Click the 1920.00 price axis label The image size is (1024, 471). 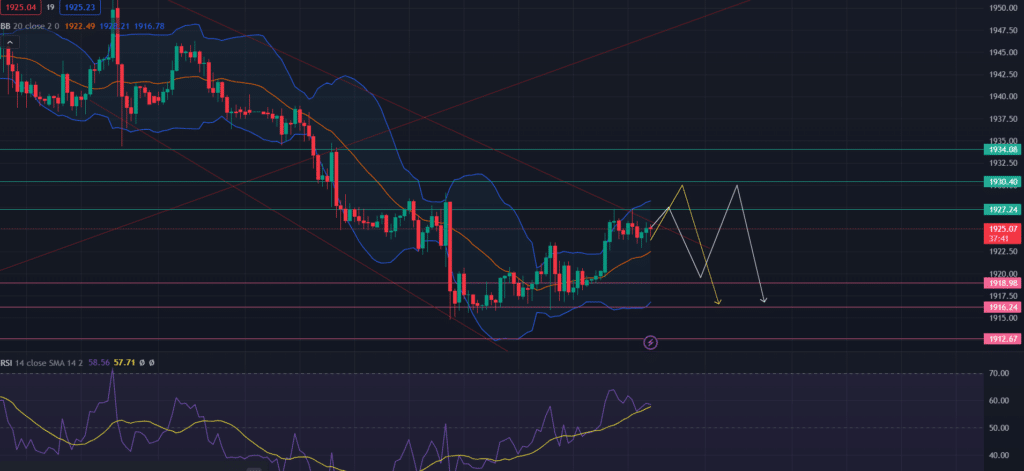click(1004, 274)
